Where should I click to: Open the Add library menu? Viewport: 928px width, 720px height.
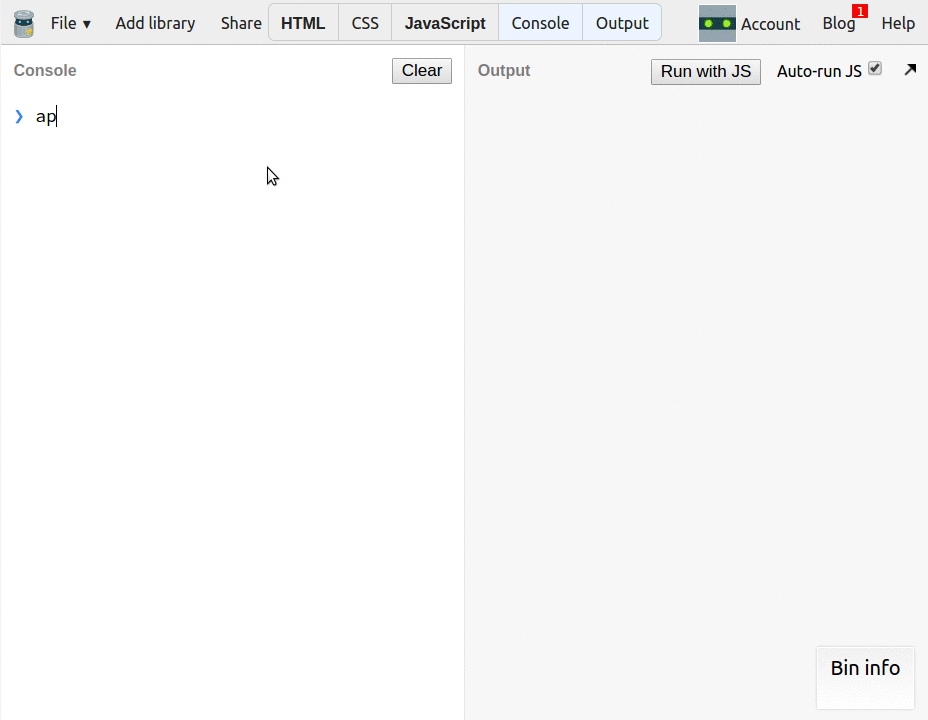(x=155, y=23)
